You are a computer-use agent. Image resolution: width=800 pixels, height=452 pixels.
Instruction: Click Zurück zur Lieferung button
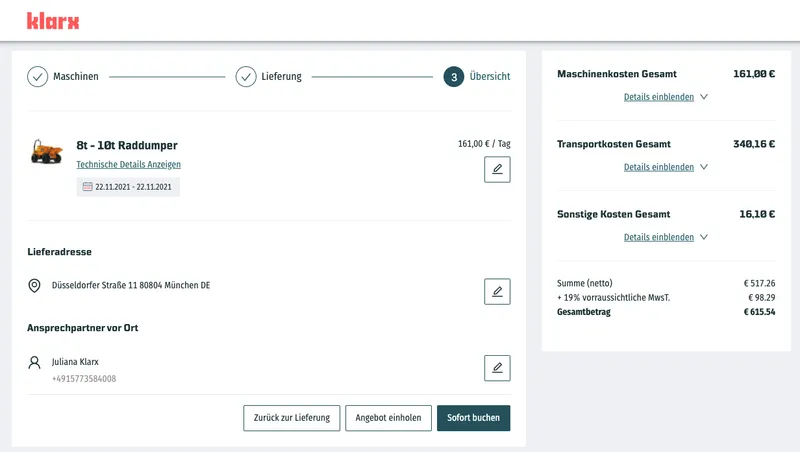tap(292, 418)
